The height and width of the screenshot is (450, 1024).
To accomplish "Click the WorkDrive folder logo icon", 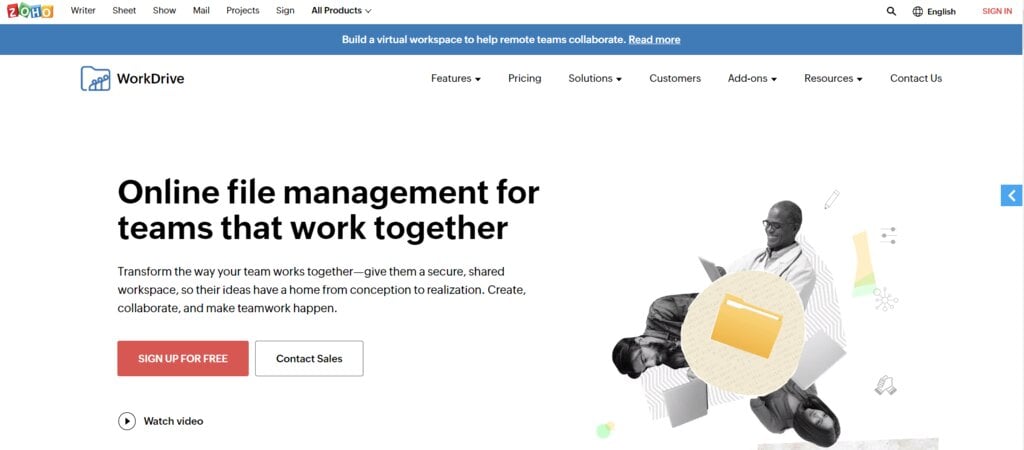I will 95,78.
